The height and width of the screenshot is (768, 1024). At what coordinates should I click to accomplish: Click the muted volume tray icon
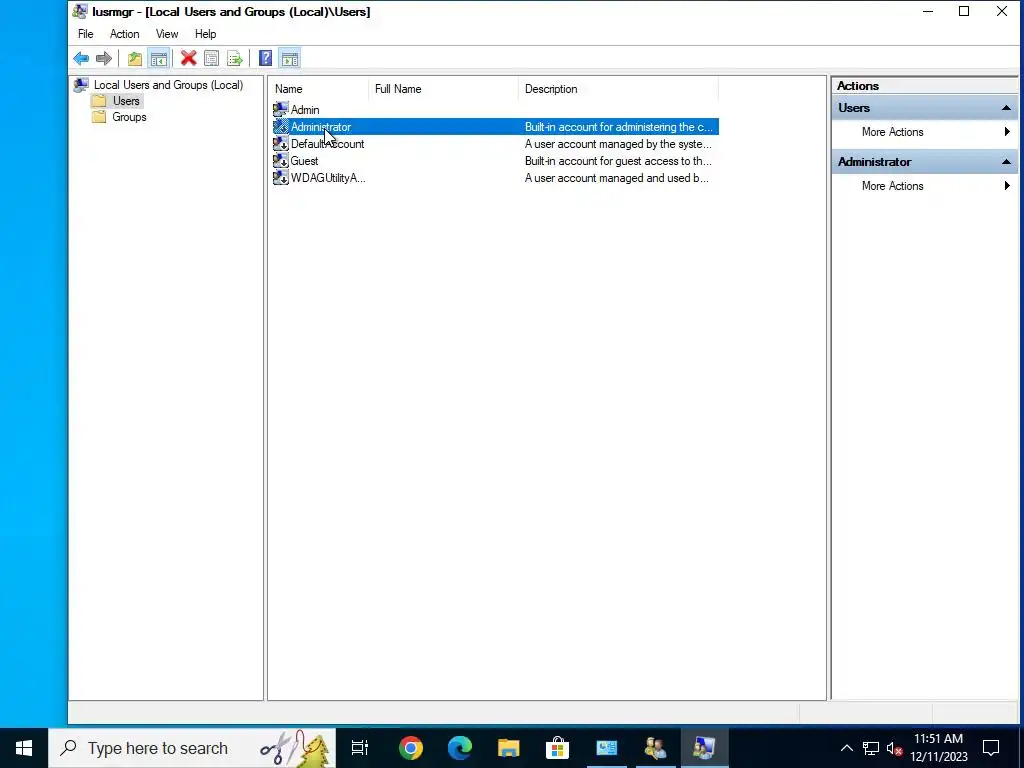pos(894,748)
